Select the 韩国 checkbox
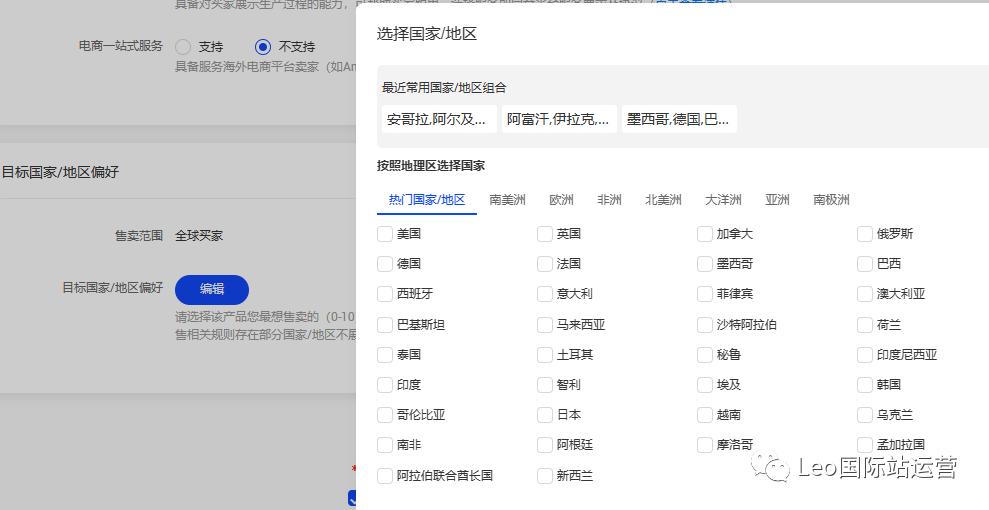 click(x=865, y=385)
